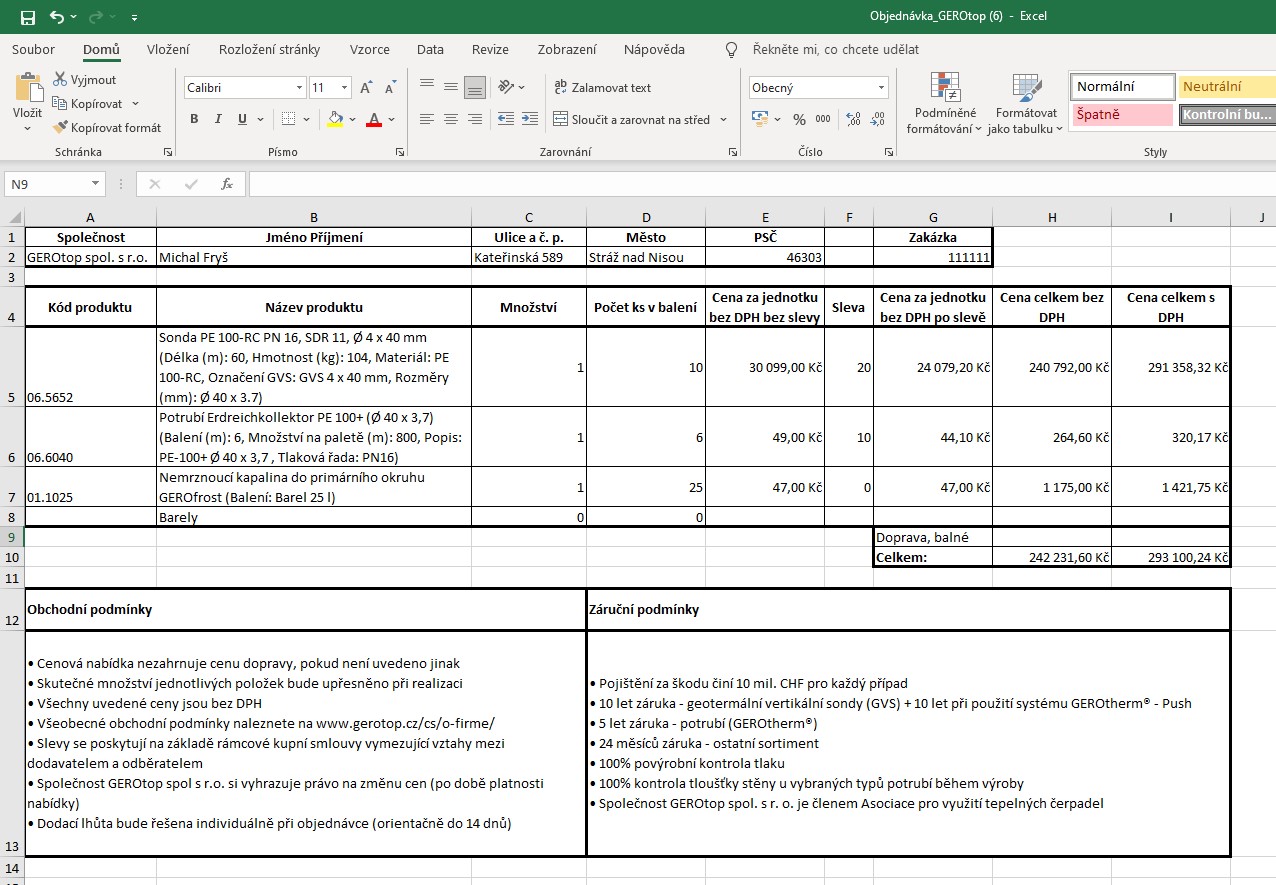Open the Name Box dropdown arrow

tap(96, 184)
